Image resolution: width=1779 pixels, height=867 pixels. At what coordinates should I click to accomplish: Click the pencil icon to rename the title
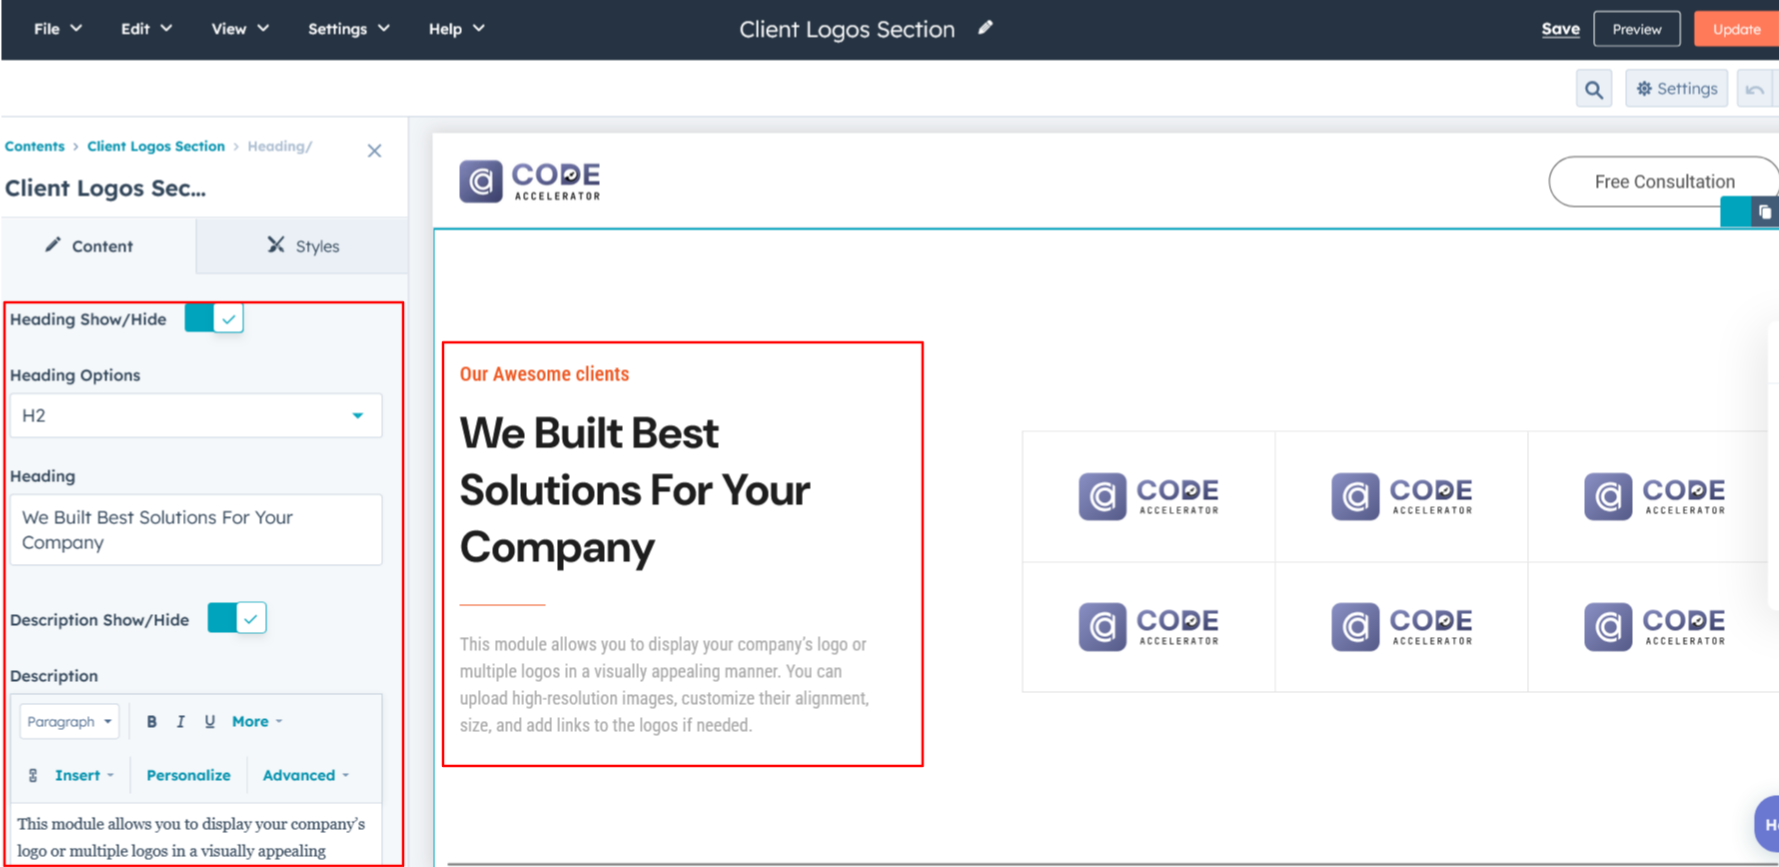pyautogui.click(x=985, y=28)
